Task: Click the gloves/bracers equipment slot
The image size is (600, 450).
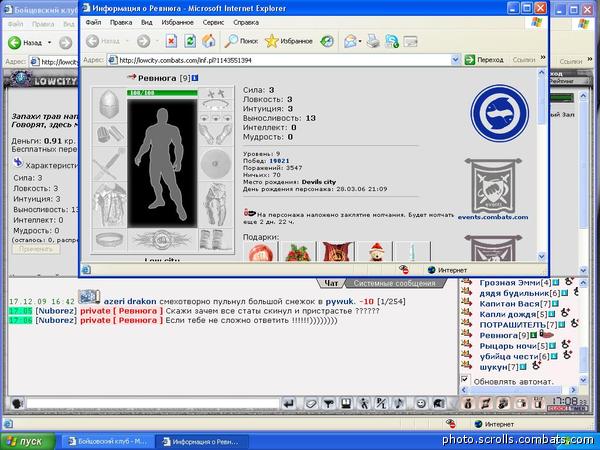Action: [109, 134]
